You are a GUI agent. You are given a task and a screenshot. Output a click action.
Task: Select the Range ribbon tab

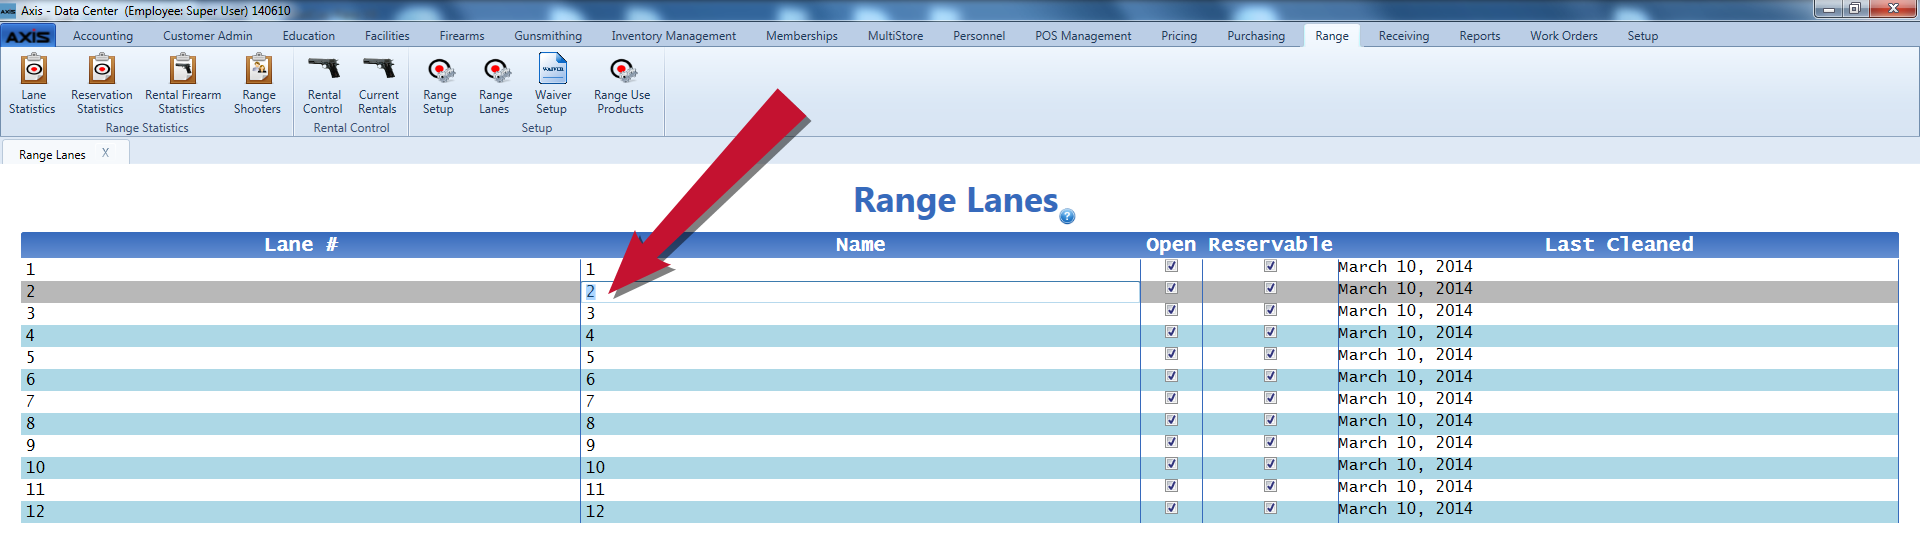point(1332,36)
